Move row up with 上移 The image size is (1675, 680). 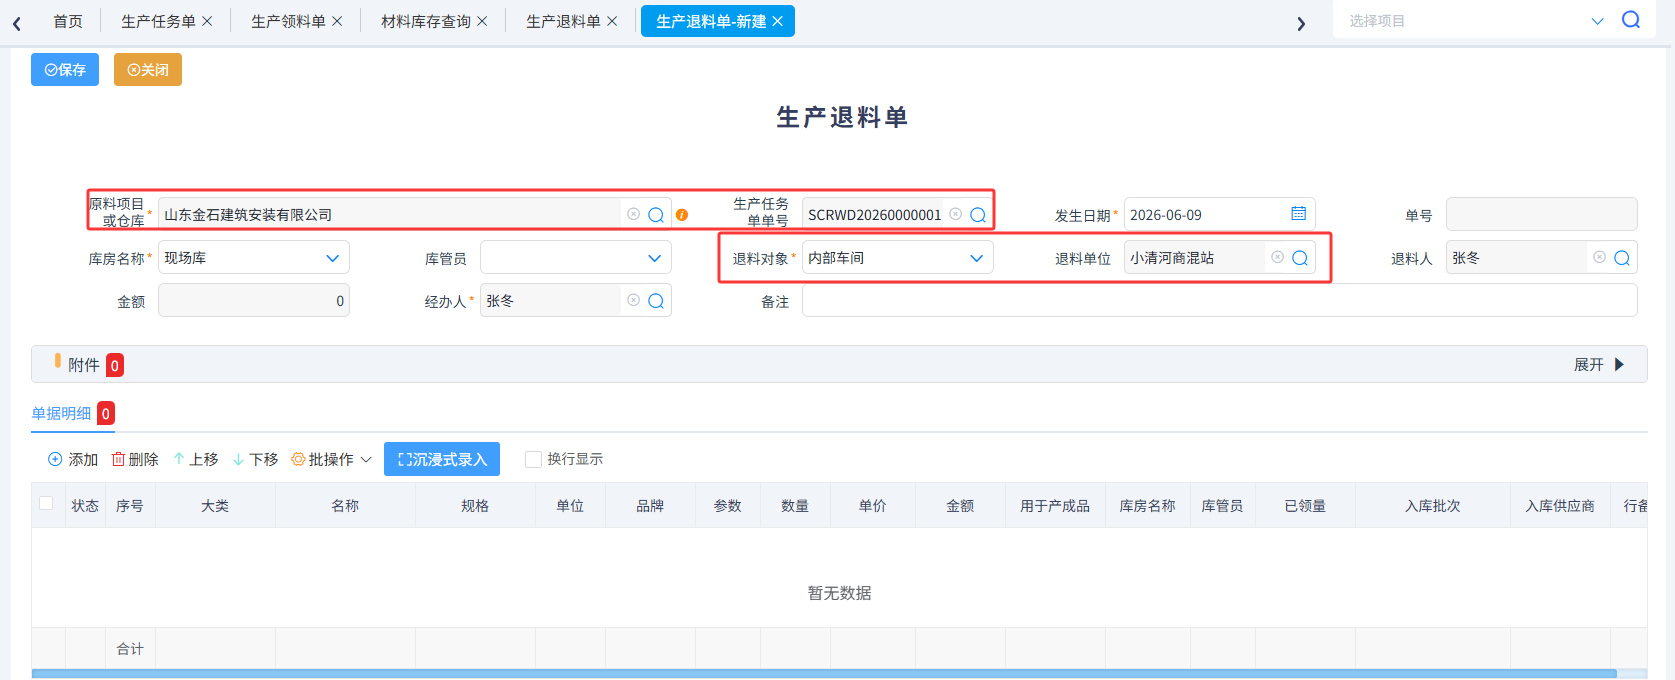pyautogui.click(x=195, y=459)
